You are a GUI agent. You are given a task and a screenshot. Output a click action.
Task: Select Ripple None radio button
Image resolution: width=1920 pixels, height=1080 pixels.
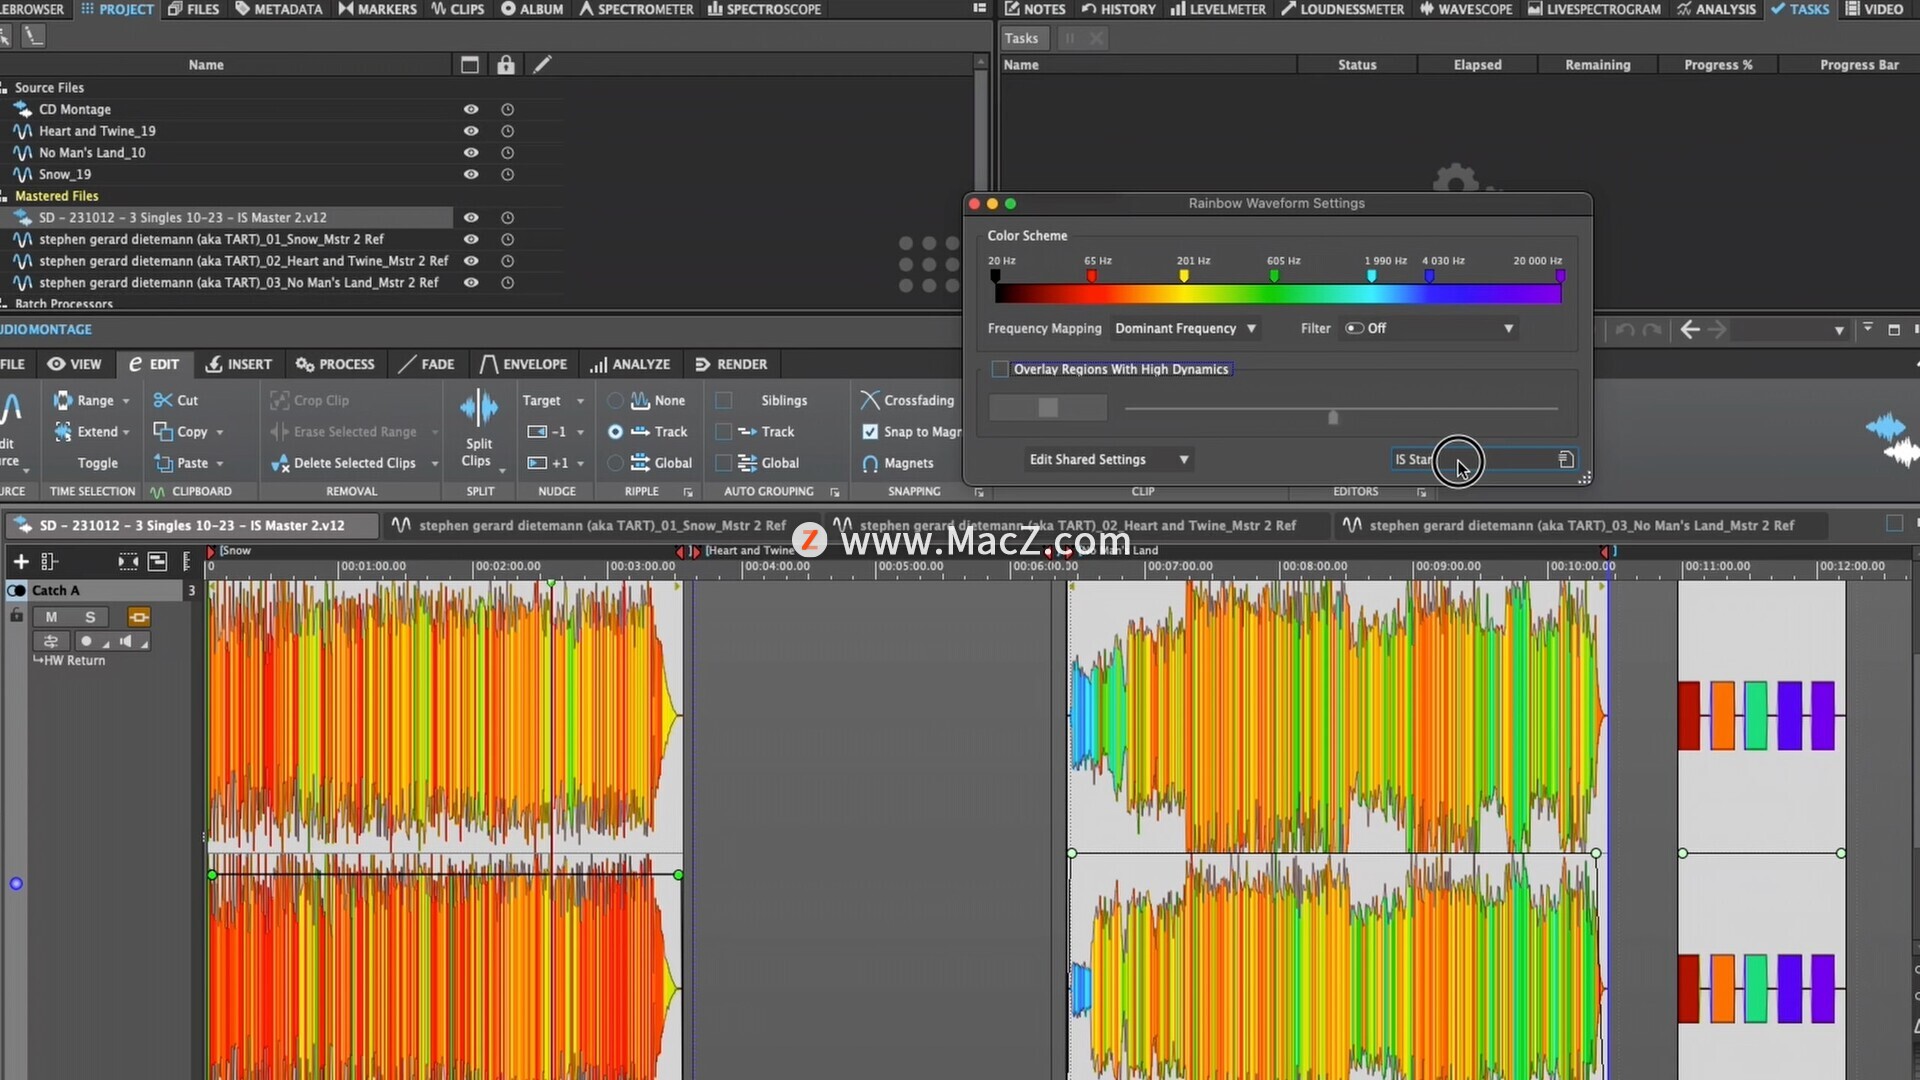[x=615, y=400]
